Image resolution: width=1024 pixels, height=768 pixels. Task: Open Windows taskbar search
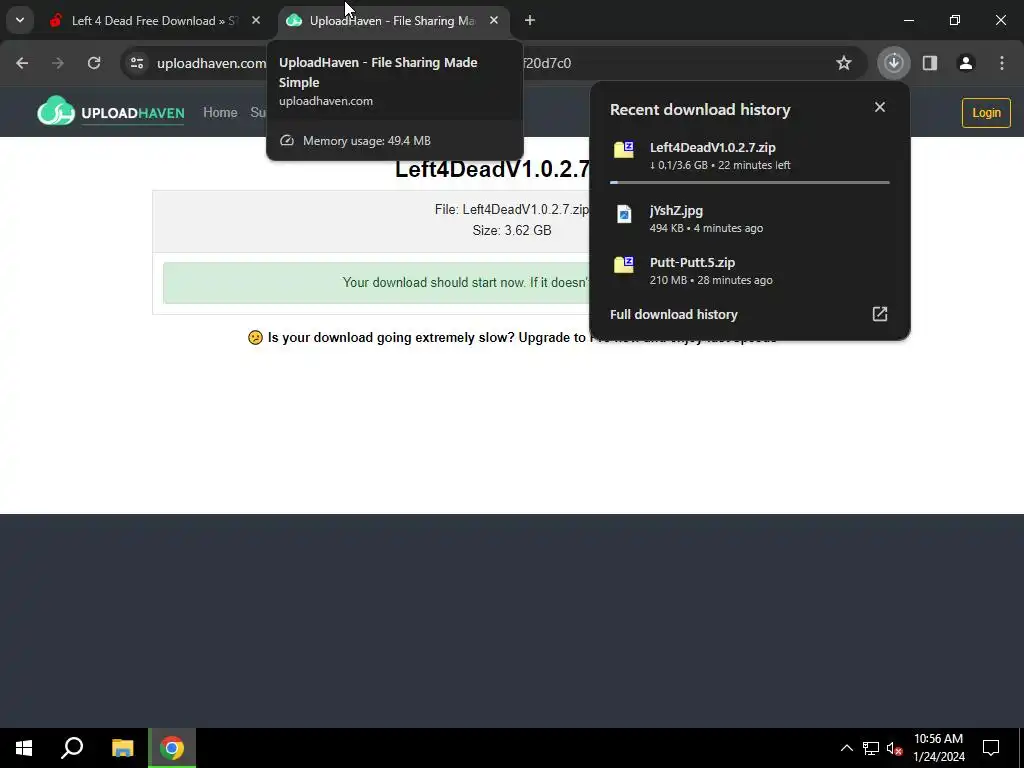coord(72,748)
